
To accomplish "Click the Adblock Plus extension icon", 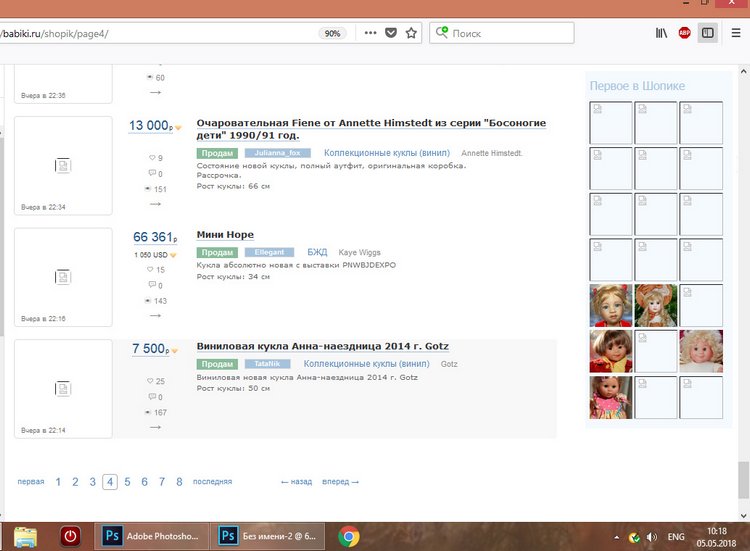I will coord(685,33).
